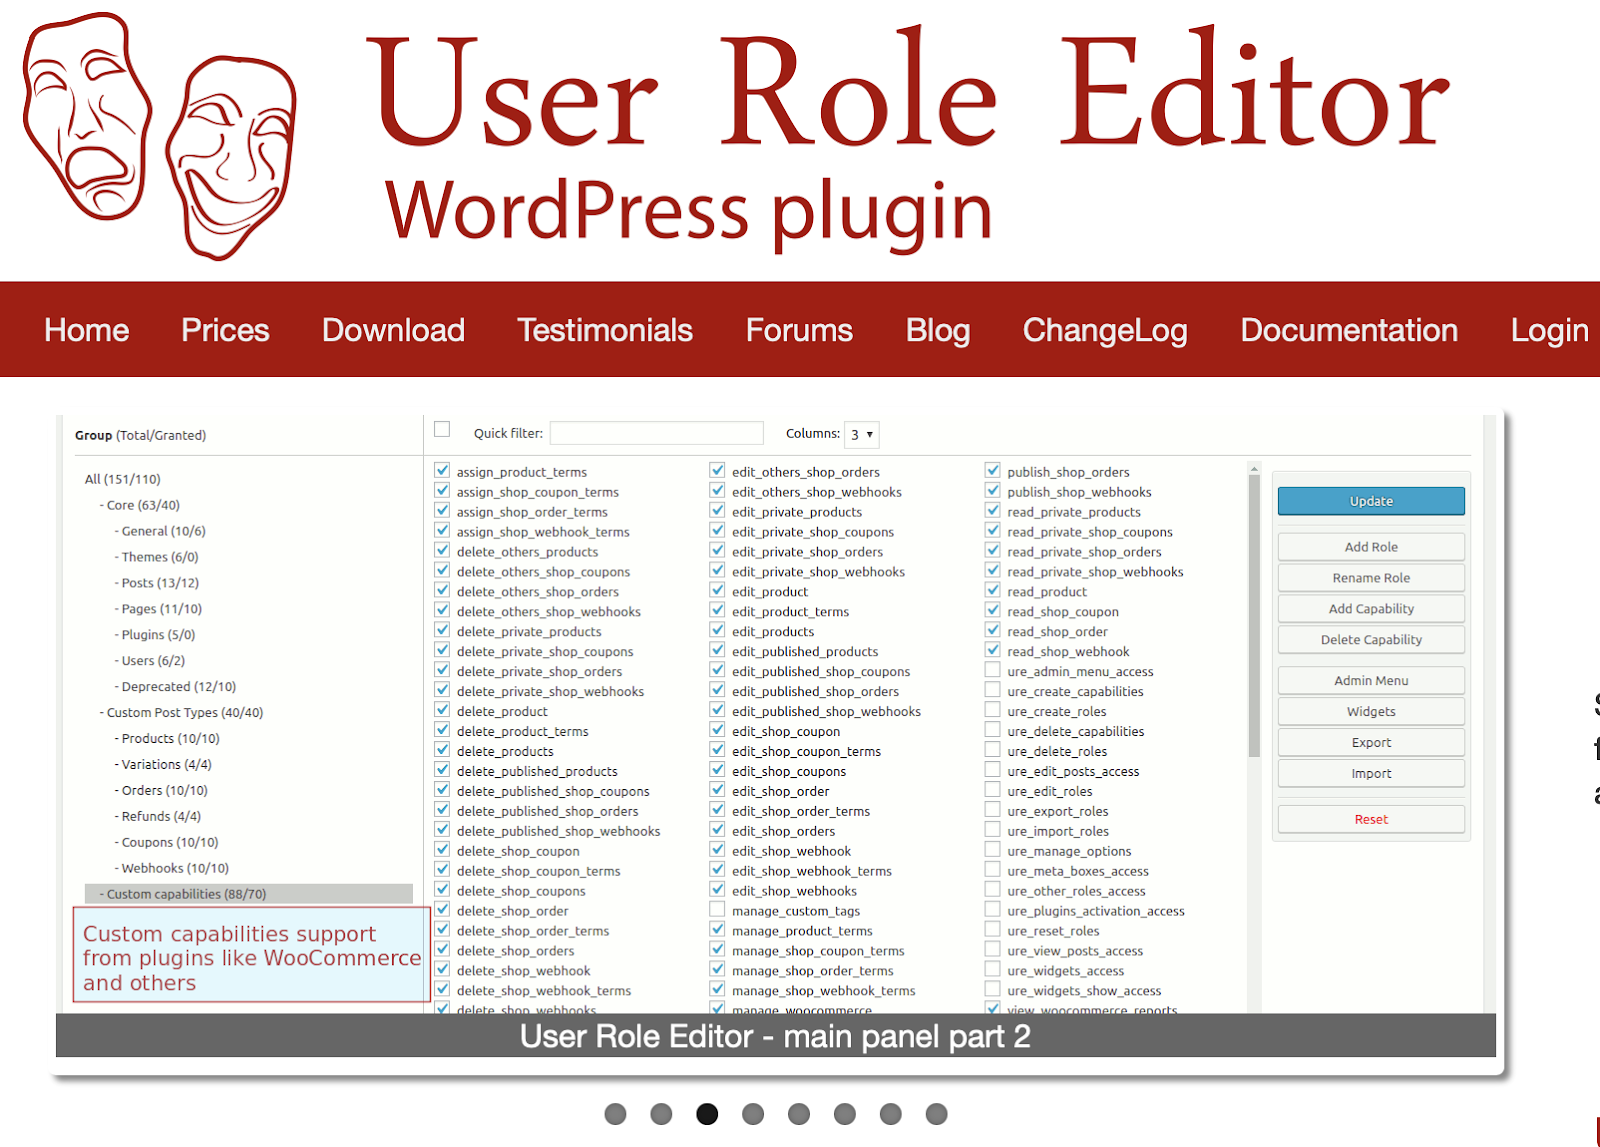Click the Login link
Viewport: 1600px width, 1147px height.
(x=1549, y=330)
